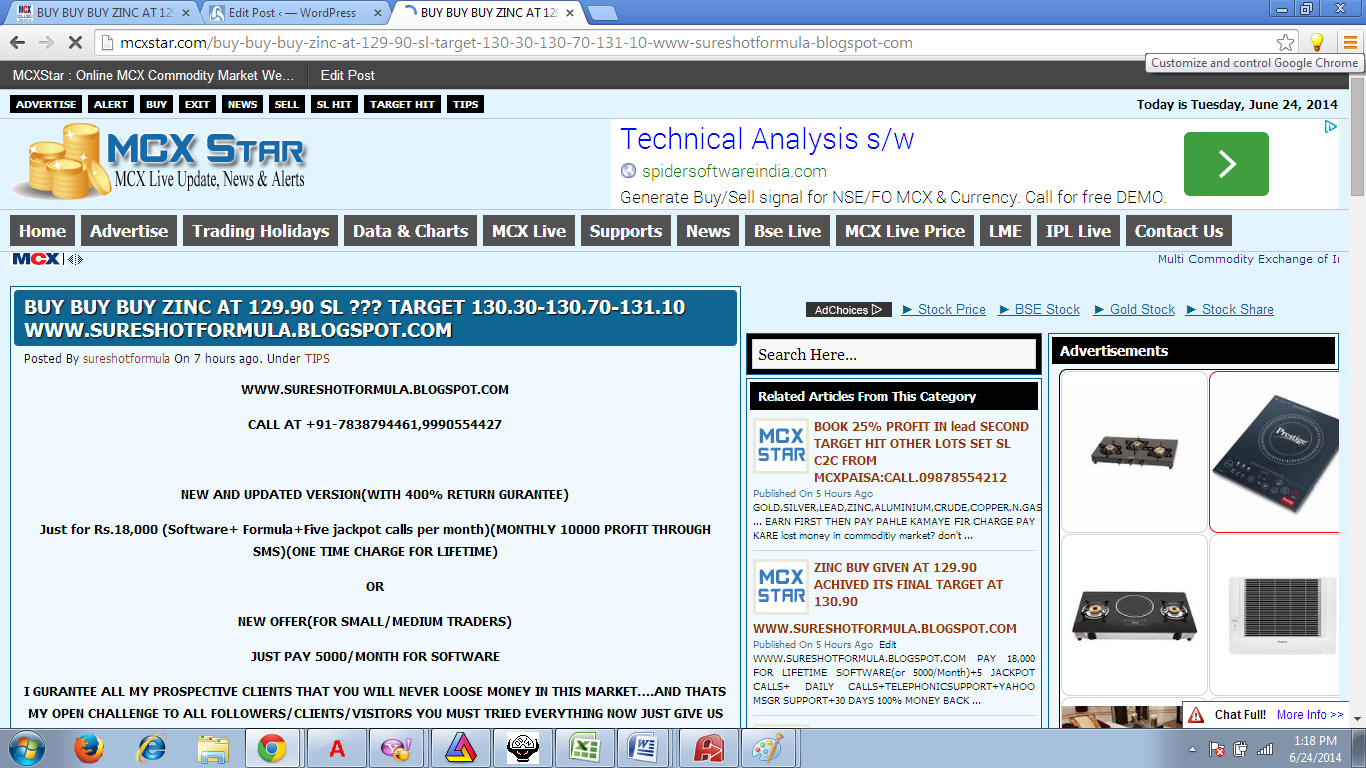Open a new tab button
This screenshot has height=768, width=1366.
(601, 13)
